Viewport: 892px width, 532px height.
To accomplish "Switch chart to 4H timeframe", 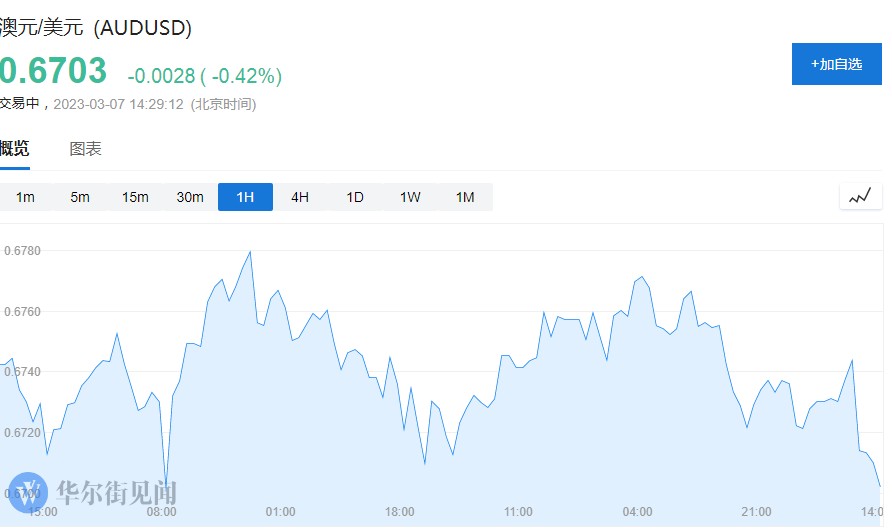I will pyautogui.click(x=300, y=197).
